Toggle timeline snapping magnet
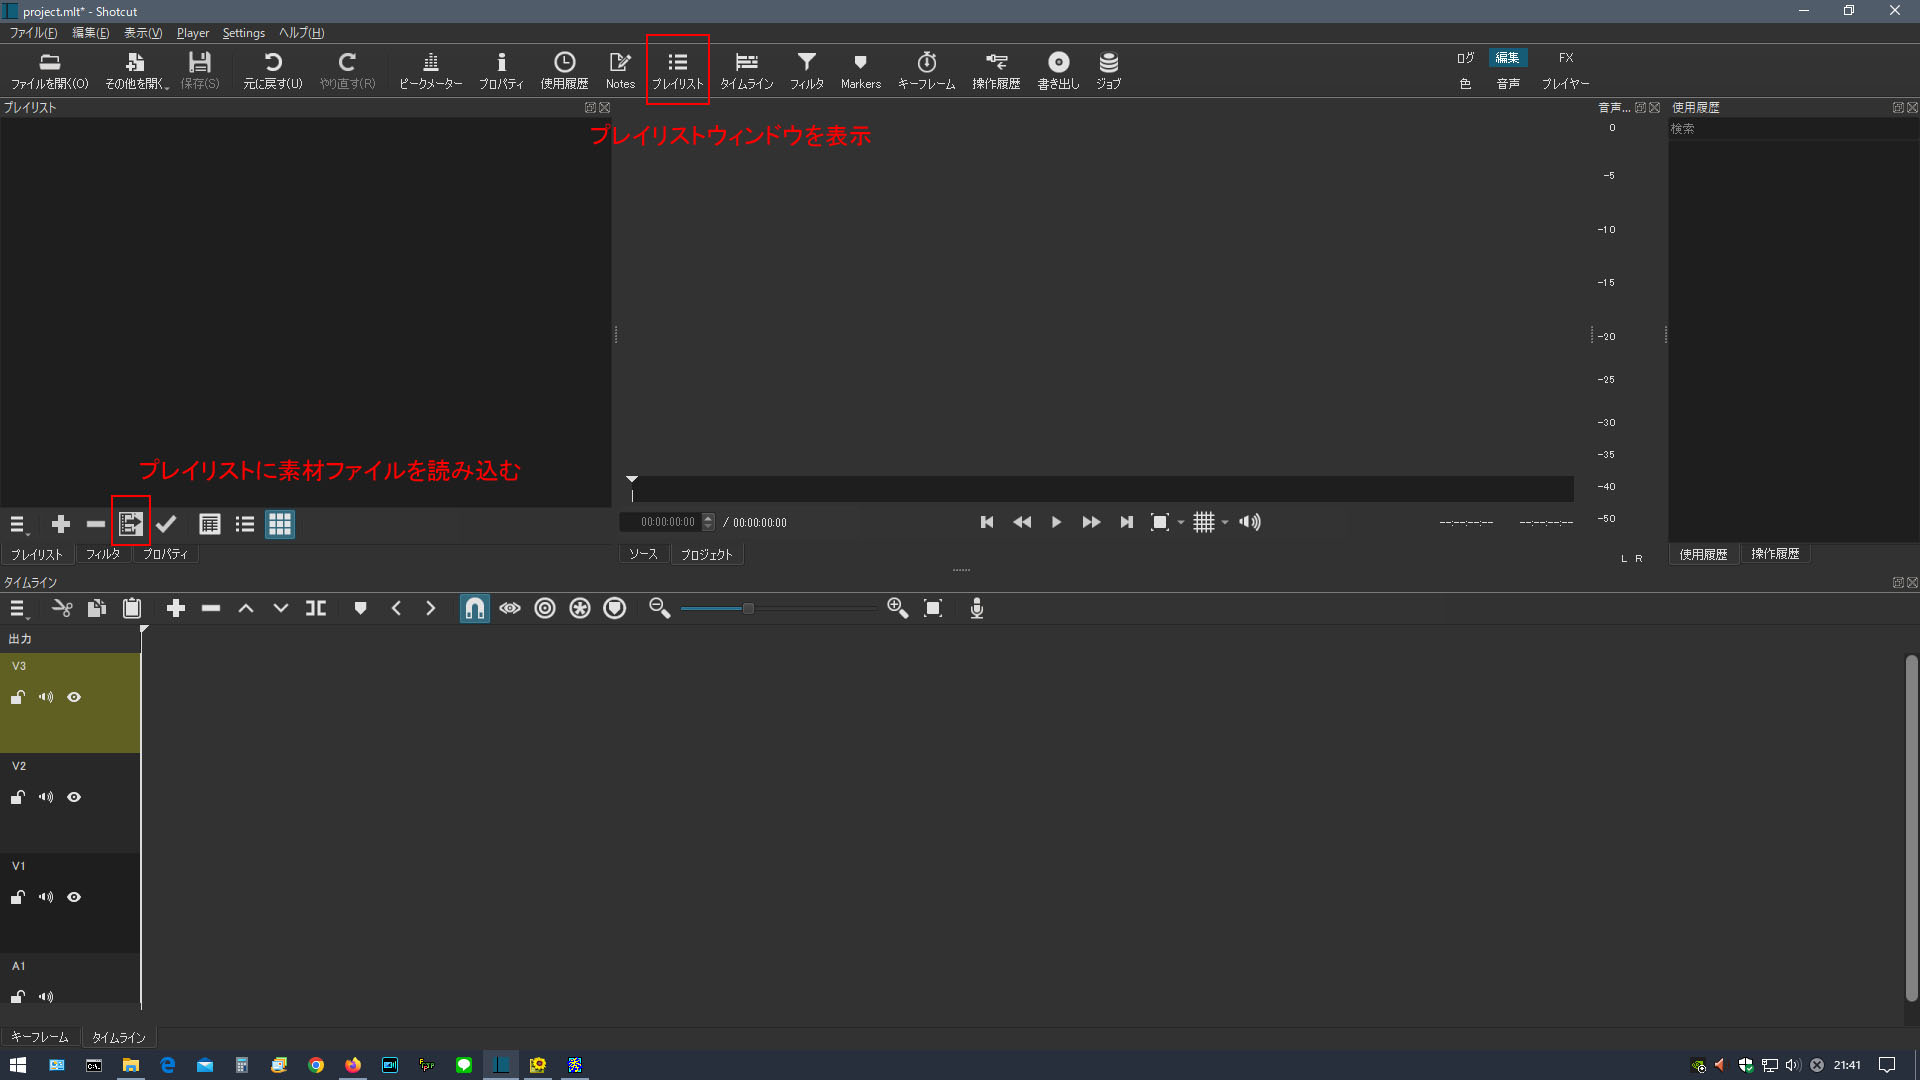 click(475, 608)
